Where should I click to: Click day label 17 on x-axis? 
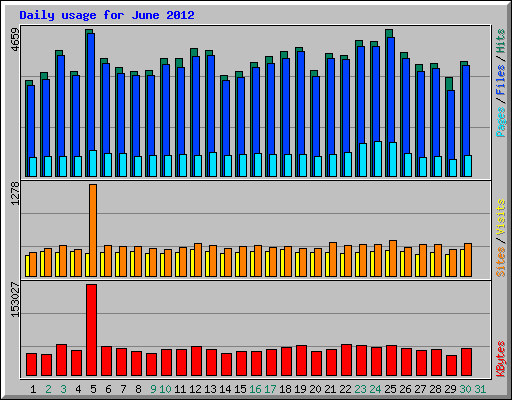(270, 389)
